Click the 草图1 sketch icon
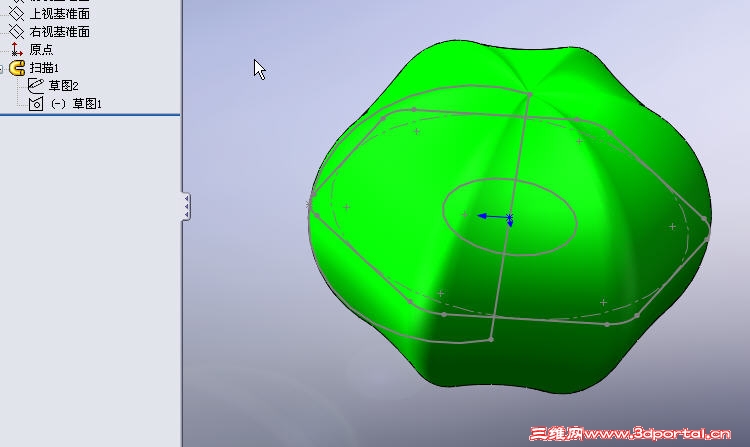This screenshot has height=447, width=750. point(36,104)
